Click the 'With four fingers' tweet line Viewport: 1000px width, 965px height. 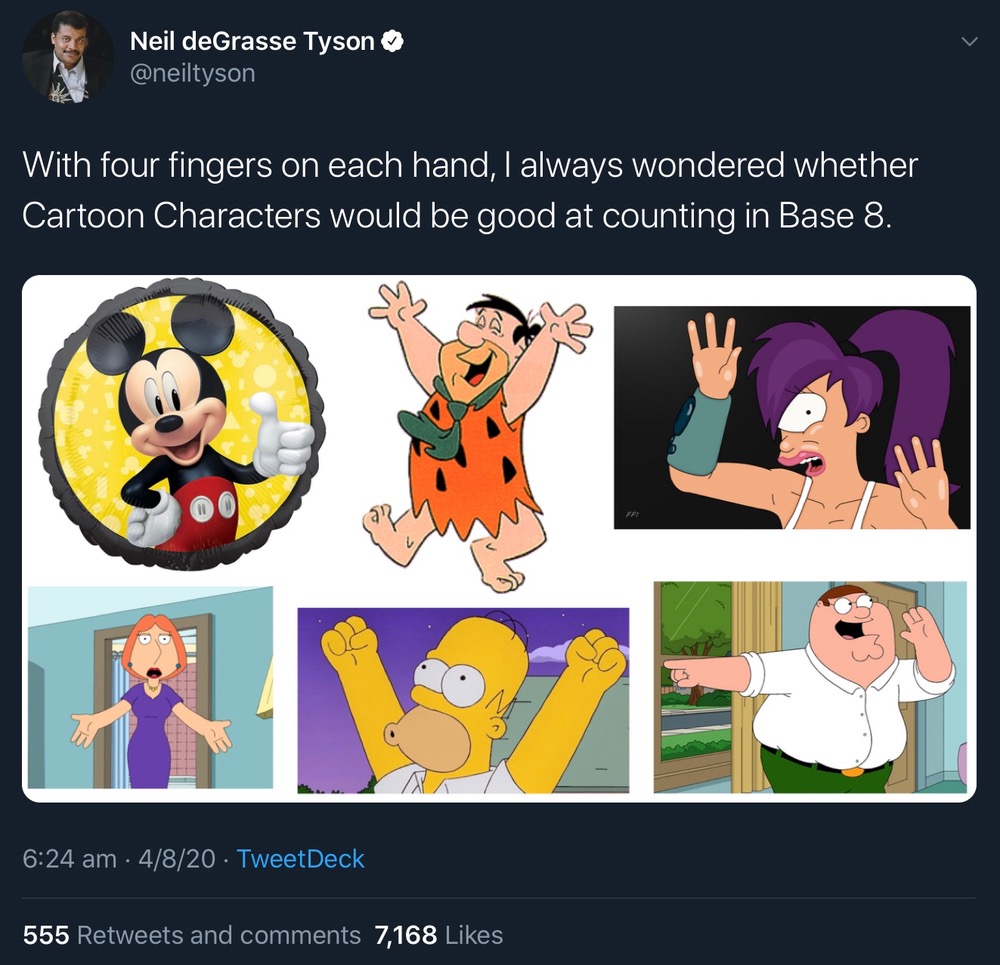[469, 165]
